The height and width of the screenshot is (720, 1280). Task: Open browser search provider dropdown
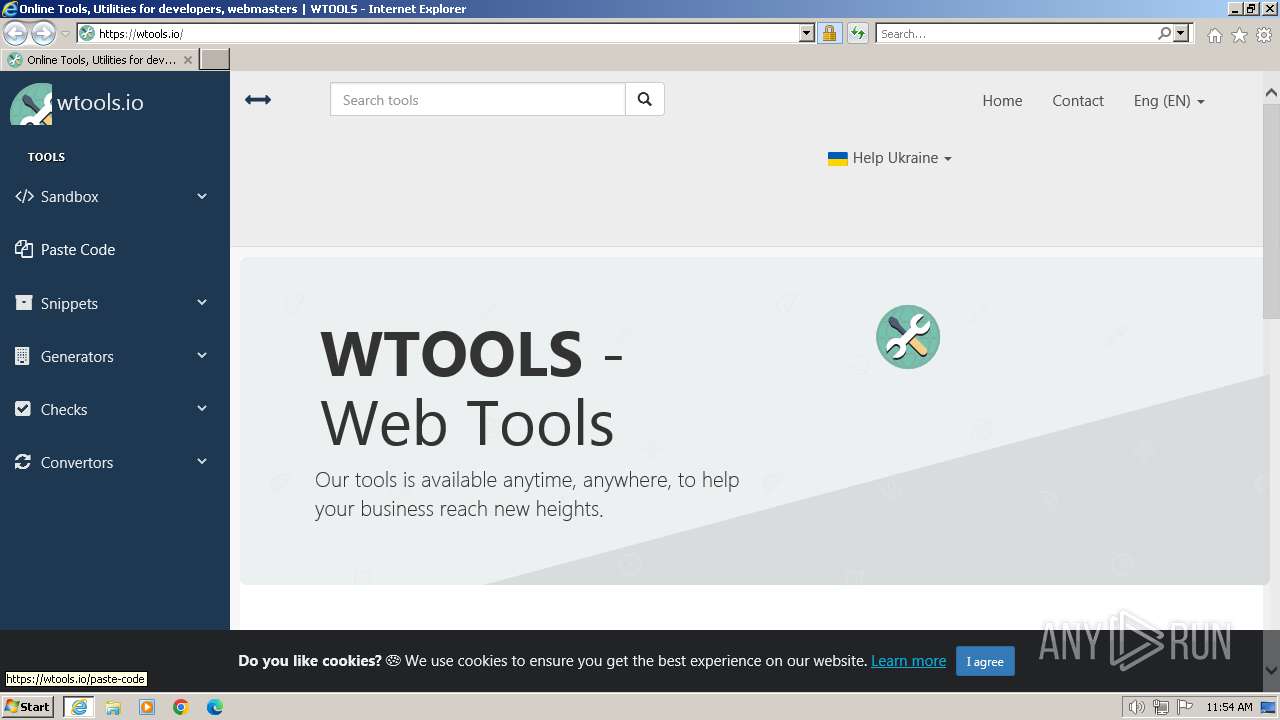tap(1181, 33)
